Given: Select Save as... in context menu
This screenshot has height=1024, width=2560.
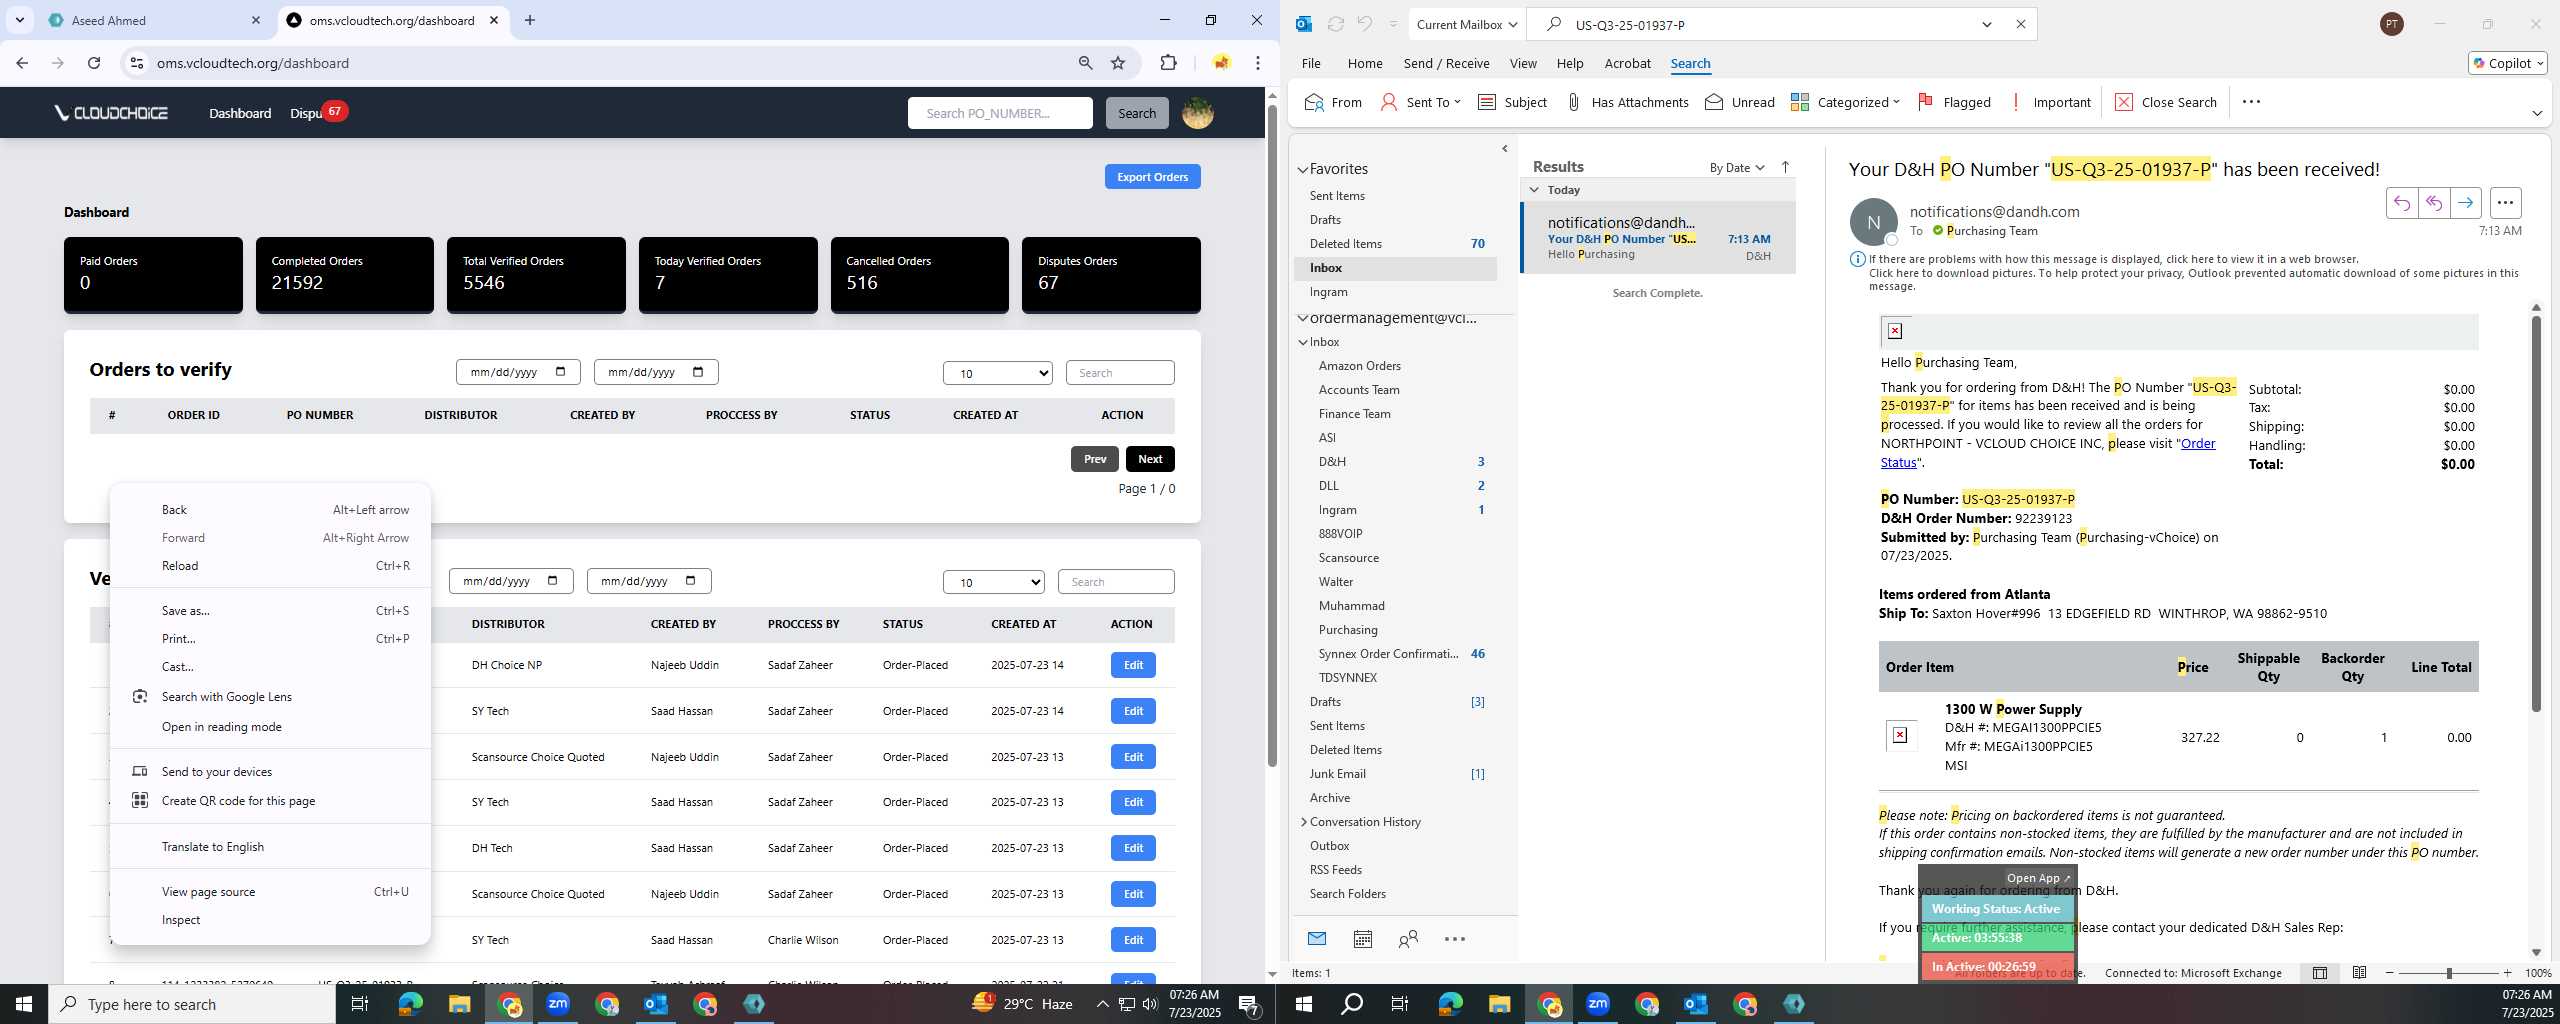Looking at the screenshot, I should coord(270,611).
